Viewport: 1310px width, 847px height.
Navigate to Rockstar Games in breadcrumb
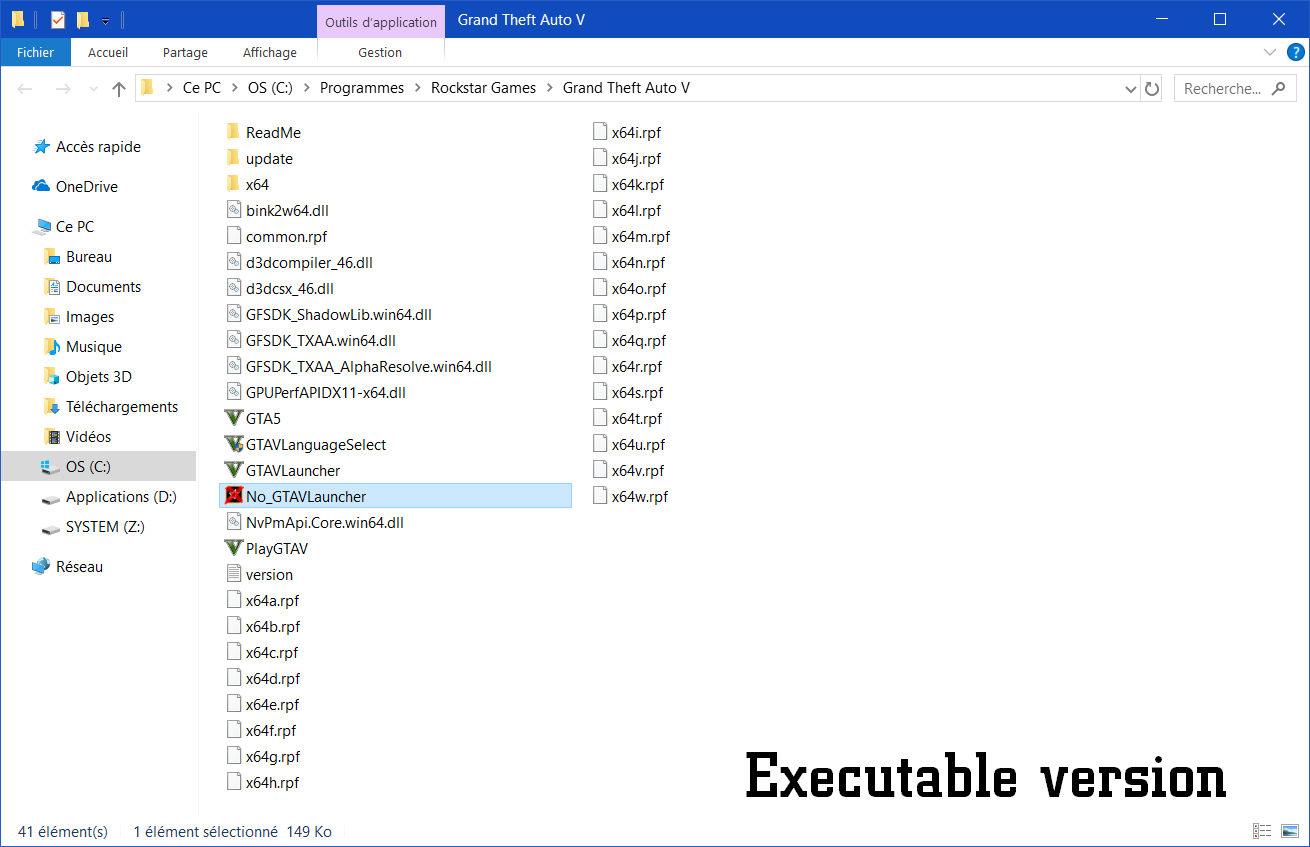484,88
